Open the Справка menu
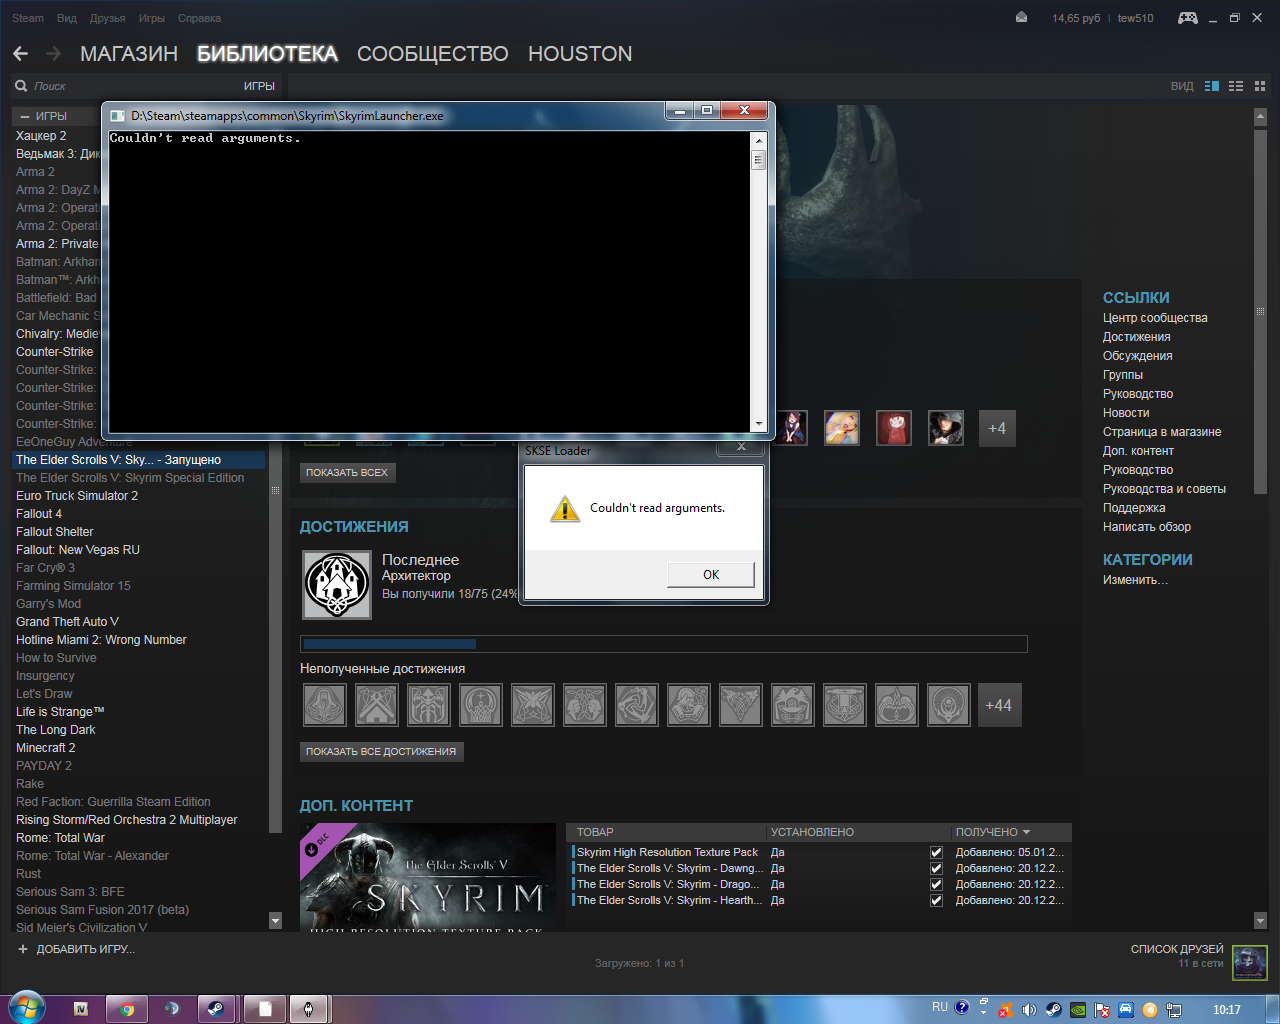The height and width of the screenshot is (1024, 1280). click(199, 18)
